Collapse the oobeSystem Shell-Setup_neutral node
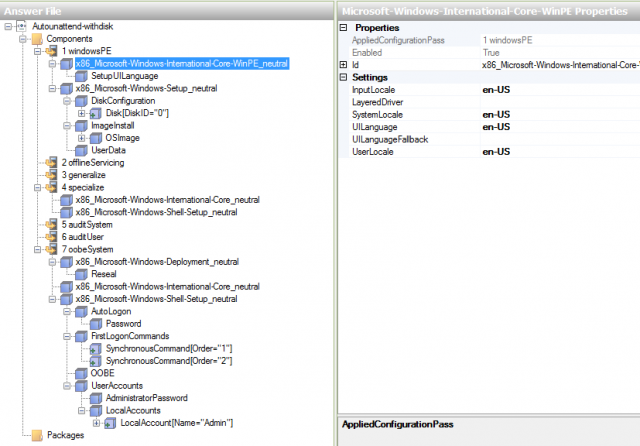640x446 pixels. tap(52, 299)
